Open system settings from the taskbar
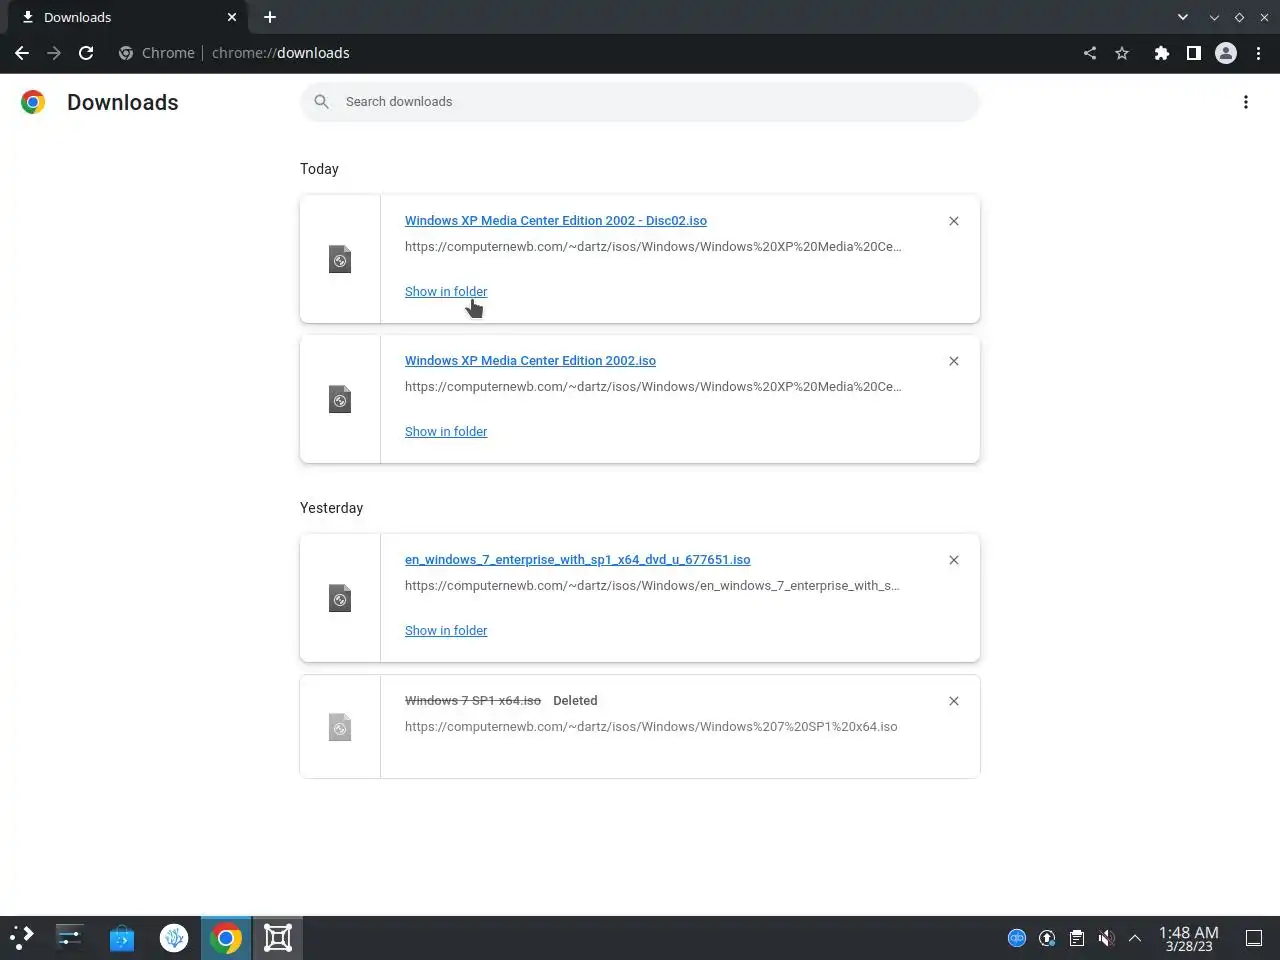This screenshot has width=1280, height=960. coord(70,938)
